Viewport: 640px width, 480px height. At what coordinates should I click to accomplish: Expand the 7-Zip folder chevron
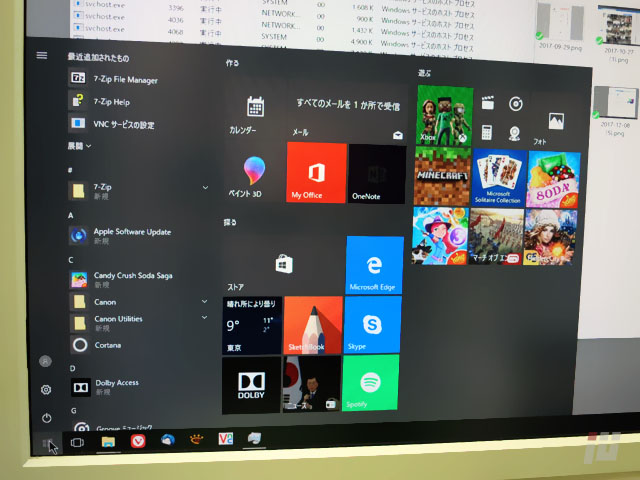click(205, 188)
